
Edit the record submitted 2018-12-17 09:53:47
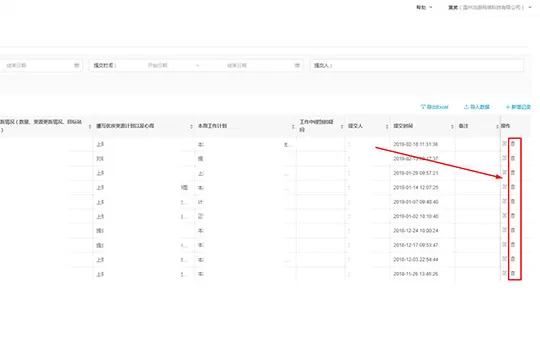click(x=505, y=245)
